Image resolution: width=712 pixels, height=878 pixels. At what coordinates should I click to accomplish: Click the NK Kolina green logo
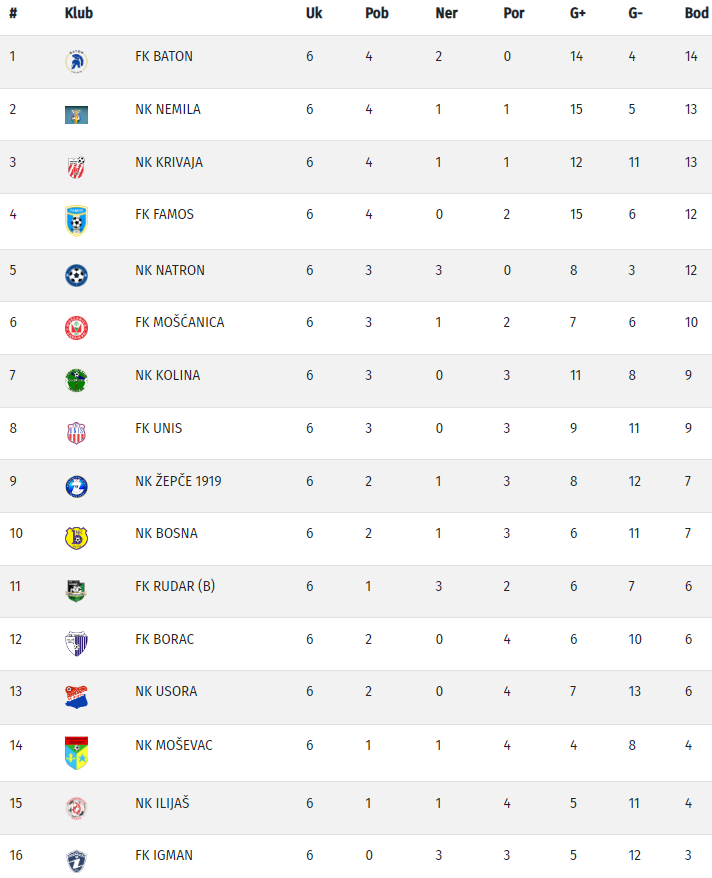pos(76,380)
